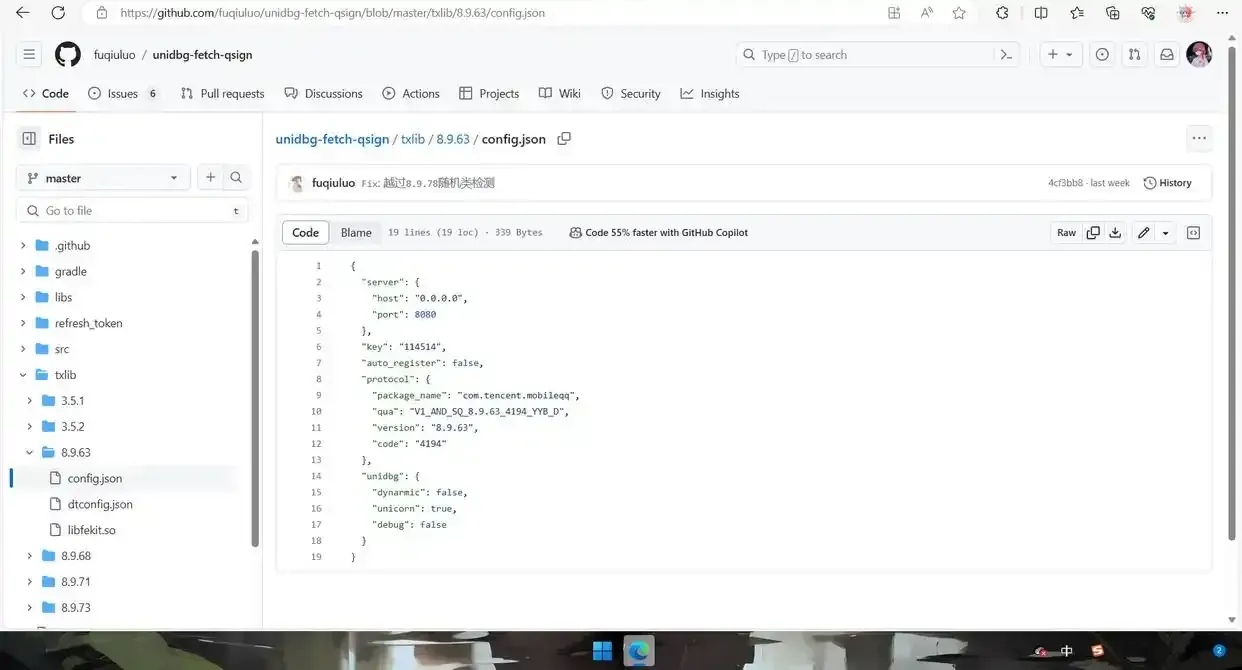Open the Issues tab

(122, 94)
